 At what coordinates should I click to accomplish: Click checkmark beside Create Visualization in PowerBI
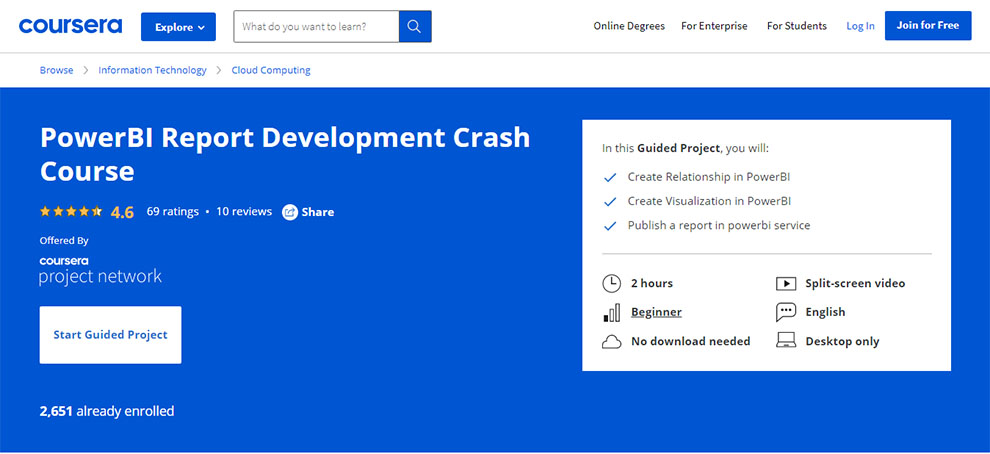610,202
